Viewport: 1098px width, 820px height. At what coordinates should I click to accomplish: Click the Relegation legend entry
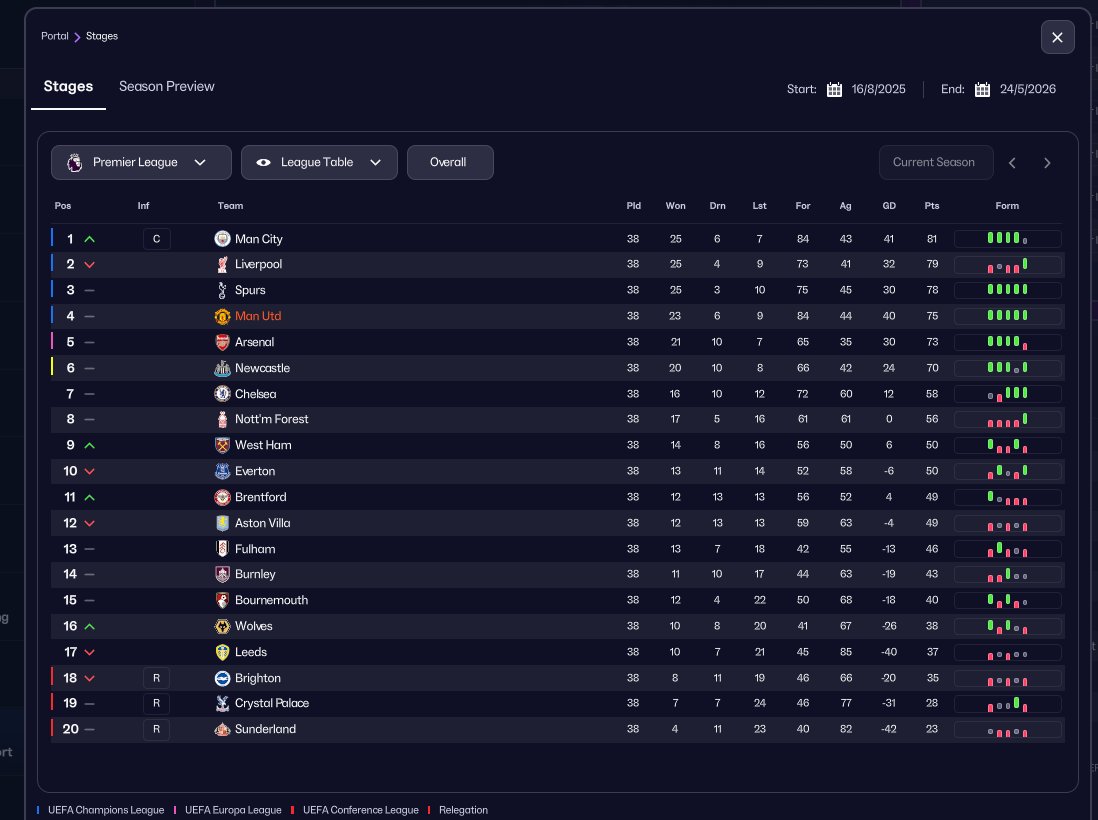458,810
